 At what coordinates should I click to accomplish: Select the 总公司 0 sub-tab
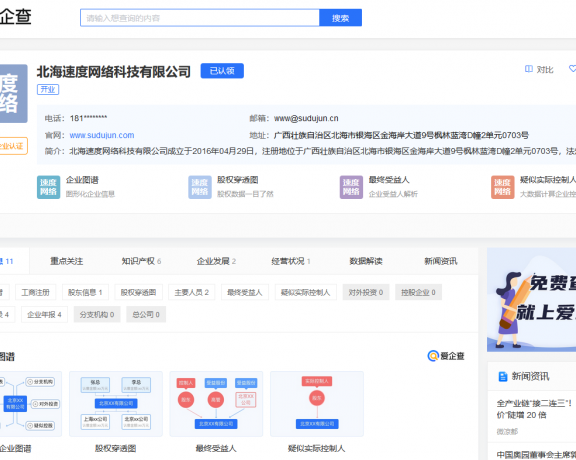pos(146,315)
